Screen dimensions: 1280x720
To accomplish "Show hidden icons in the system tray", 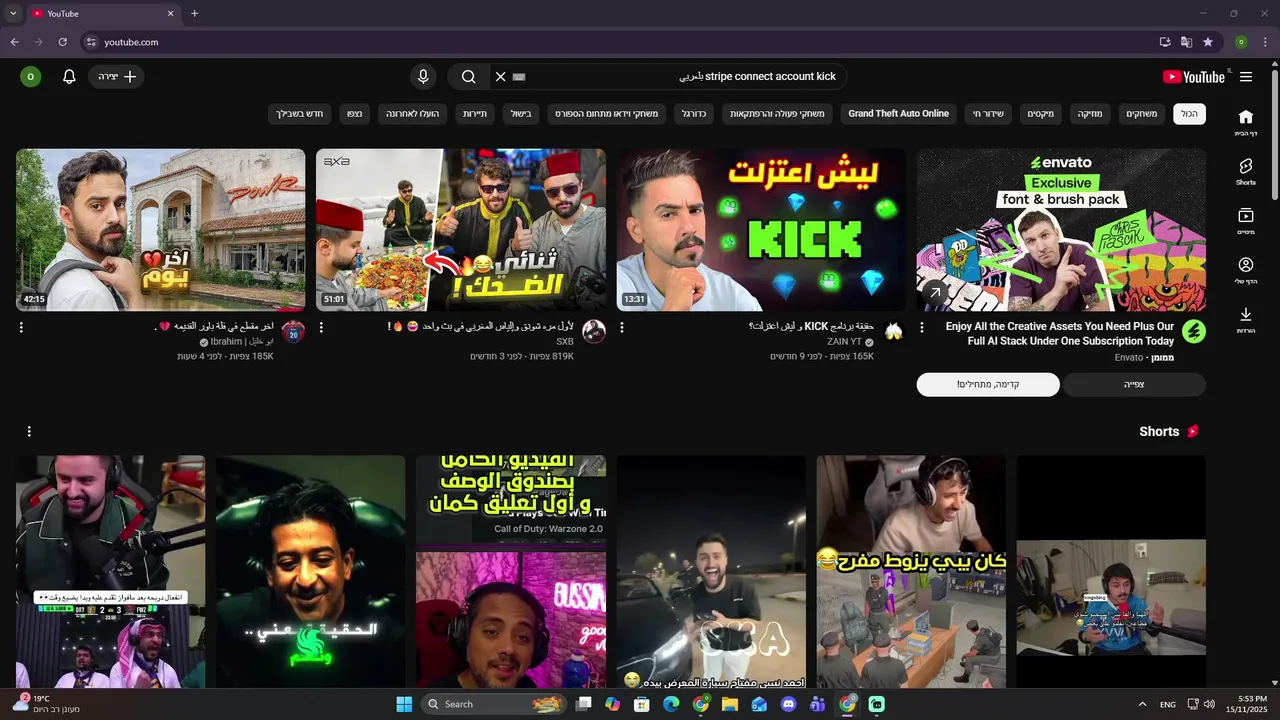I will pyautogui.click(x=1142, y=704).
